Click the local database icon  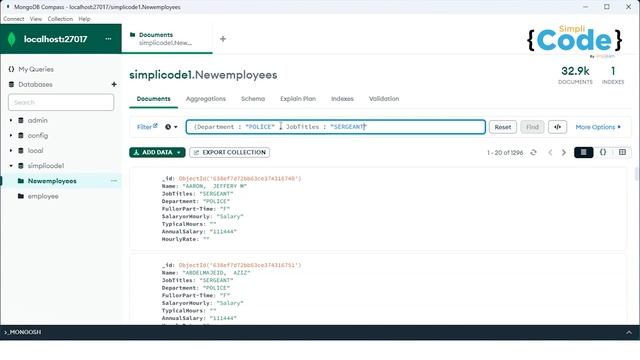[21, 151]
